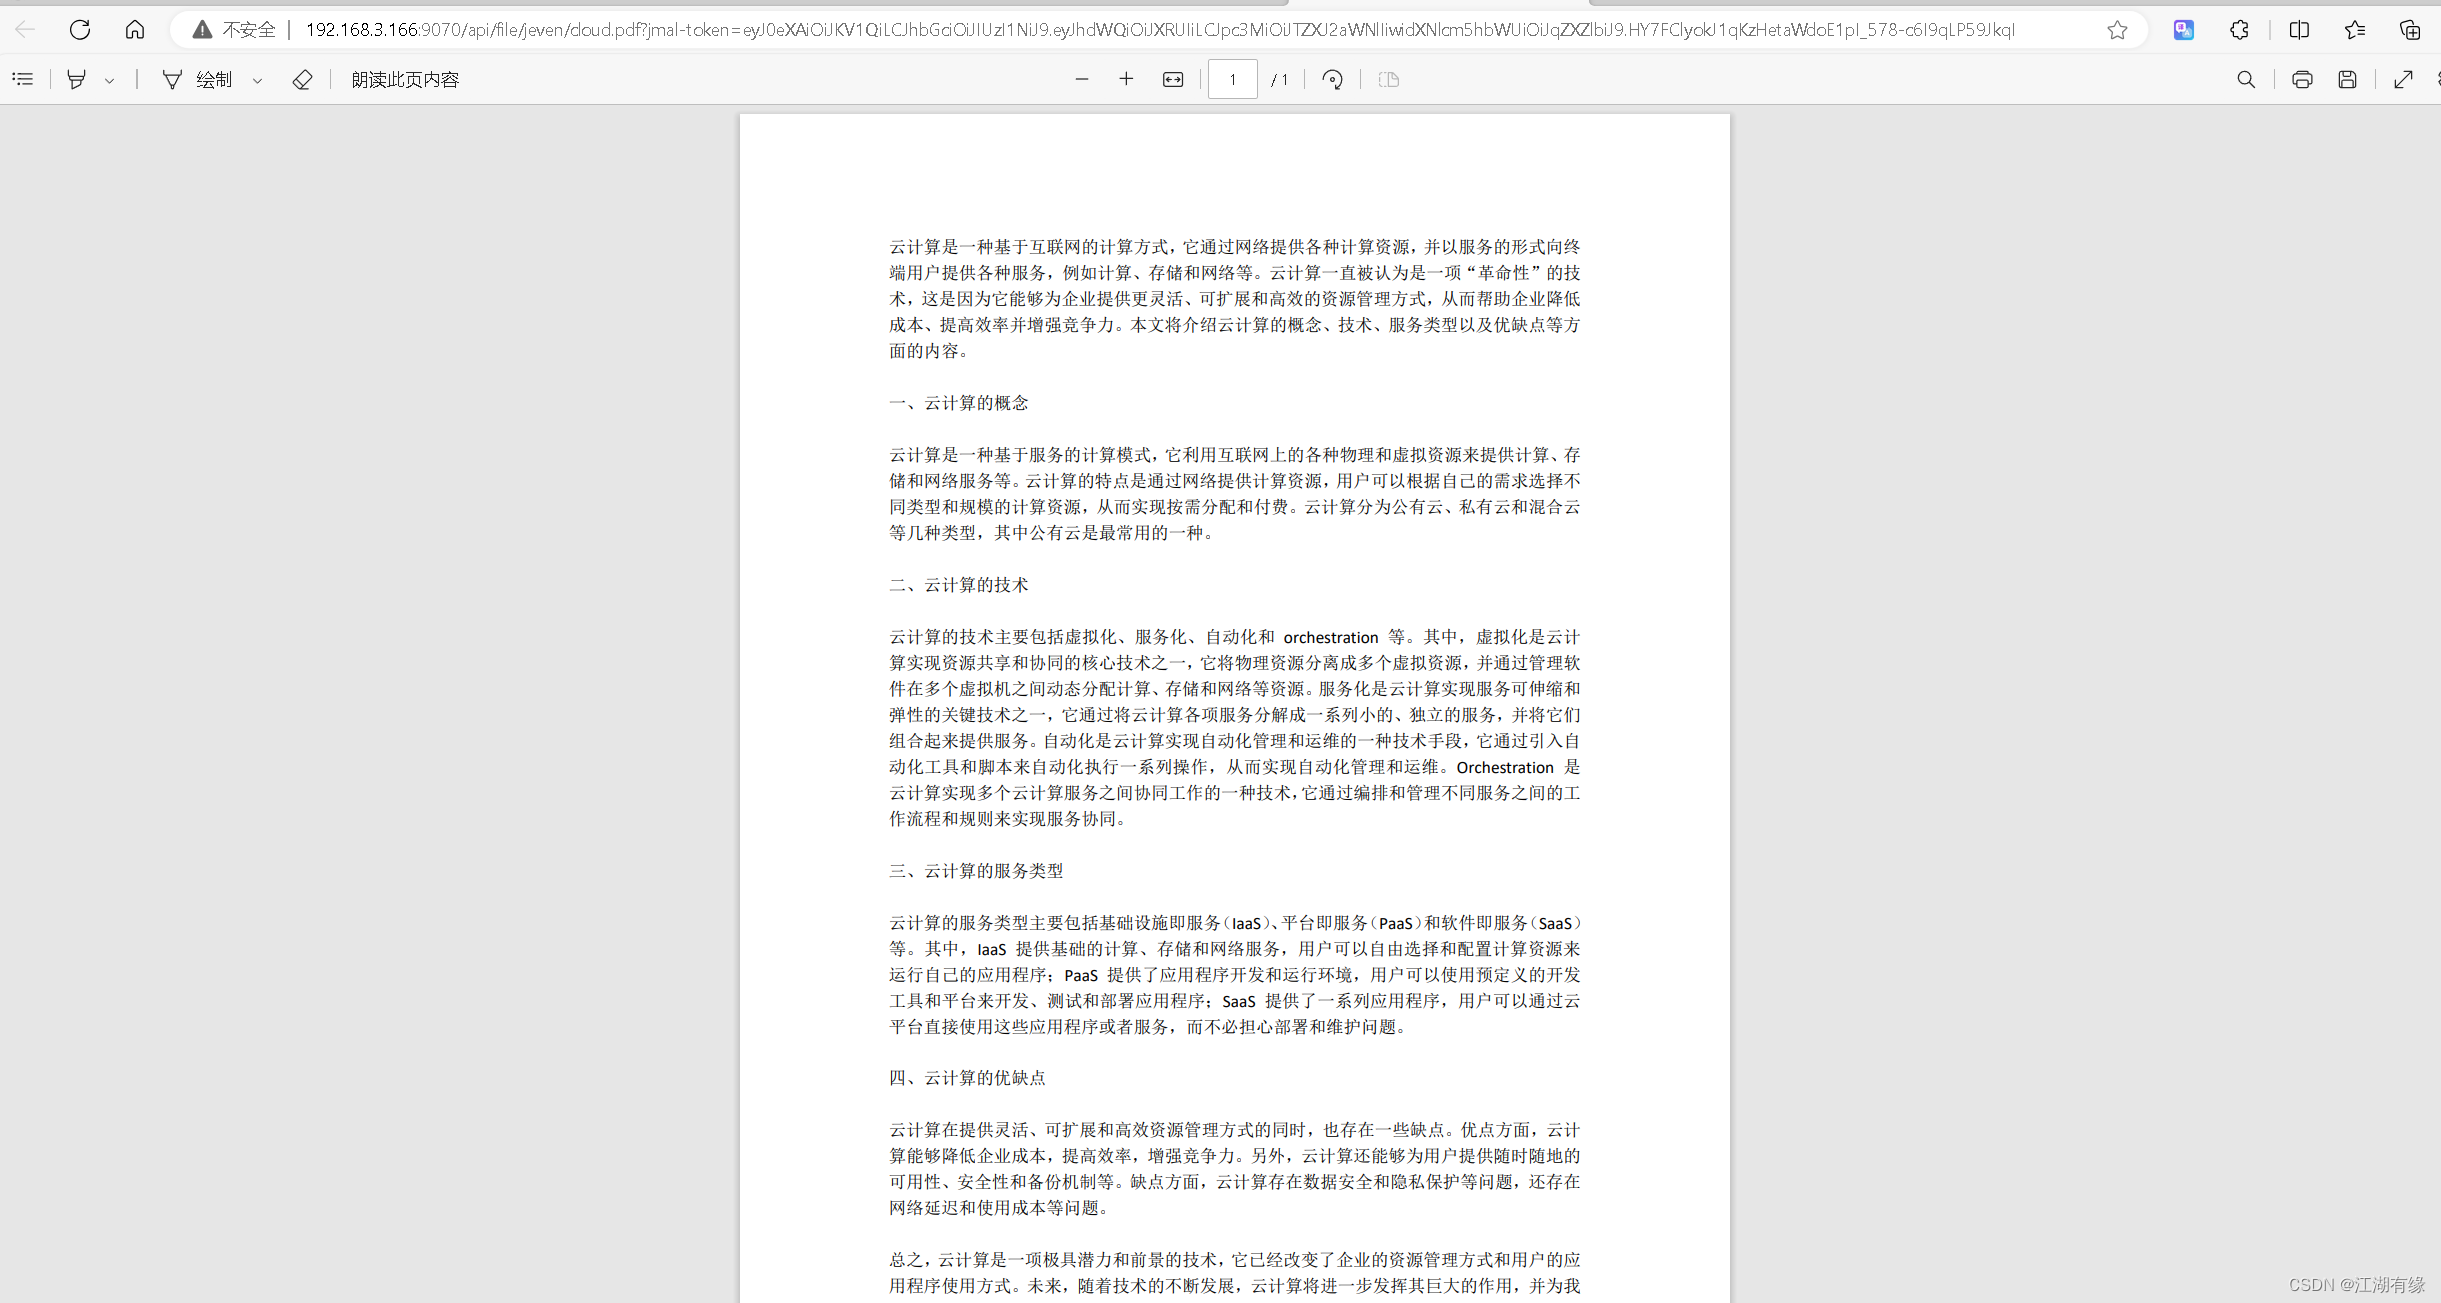This screenshot has width=2441, height=1303.
Task: Toggle fit to width view
Action: pyautogui.click(x=1173, y=79)
